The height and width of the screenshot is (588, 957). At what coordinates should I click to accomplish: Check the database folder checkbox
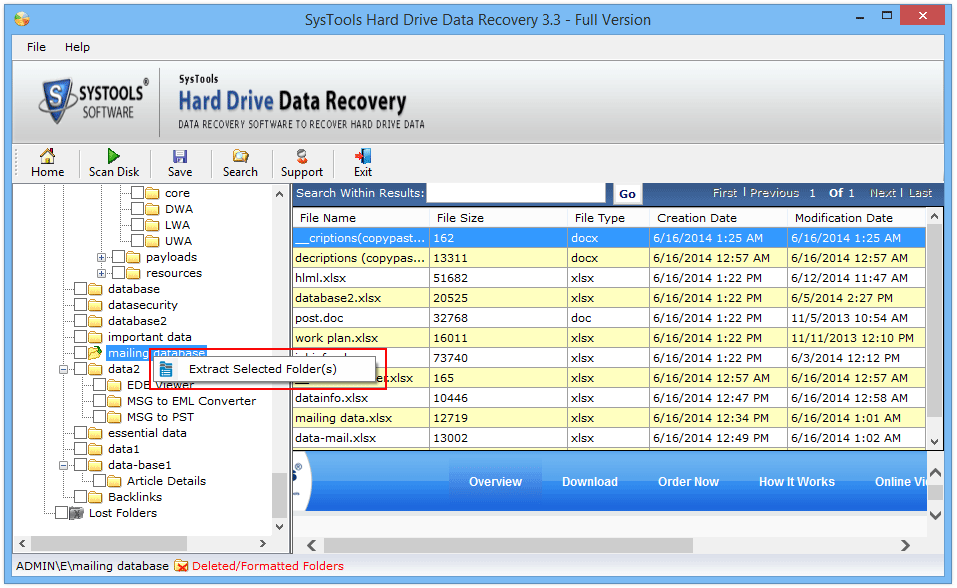point(81,289)
